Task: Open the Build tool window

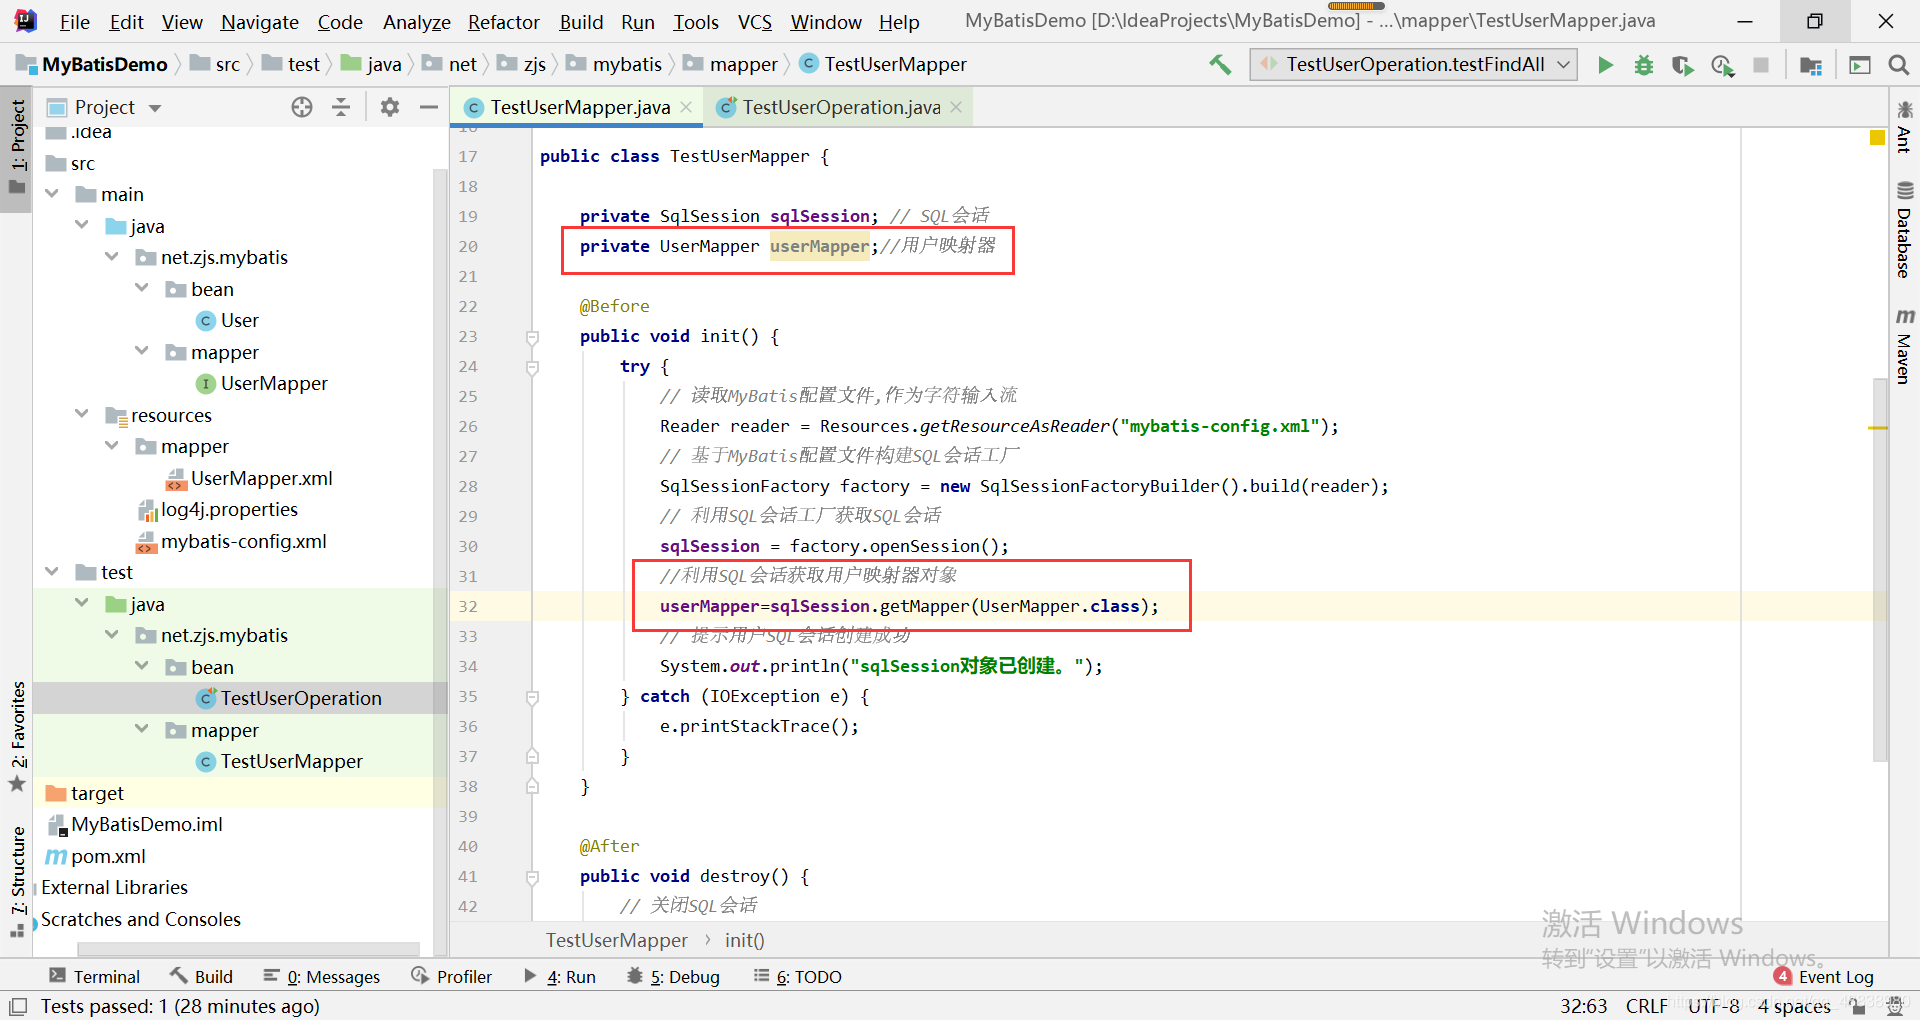Action: [201, 976]
